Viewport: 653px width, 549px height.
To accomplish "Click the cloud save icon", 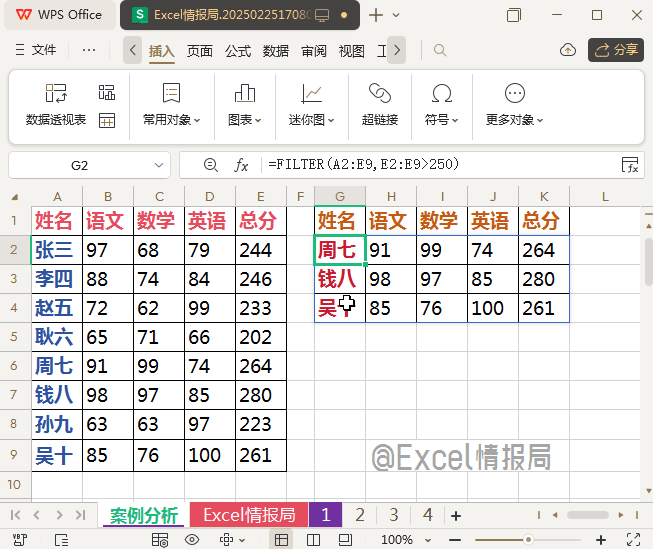I will tap(568, 50).
